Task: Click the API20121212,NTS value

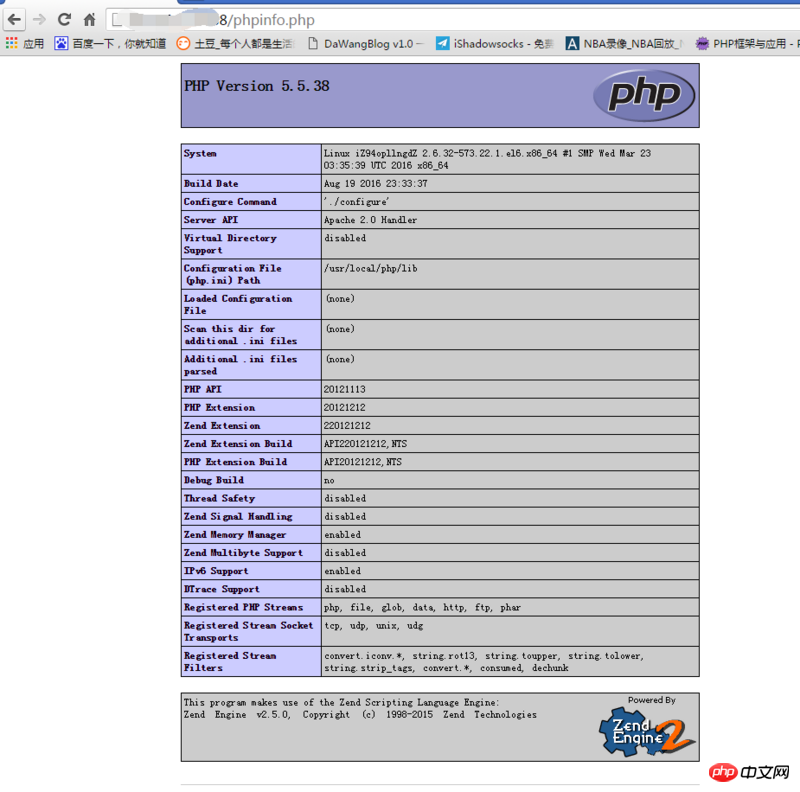Action: click(363, 462)
